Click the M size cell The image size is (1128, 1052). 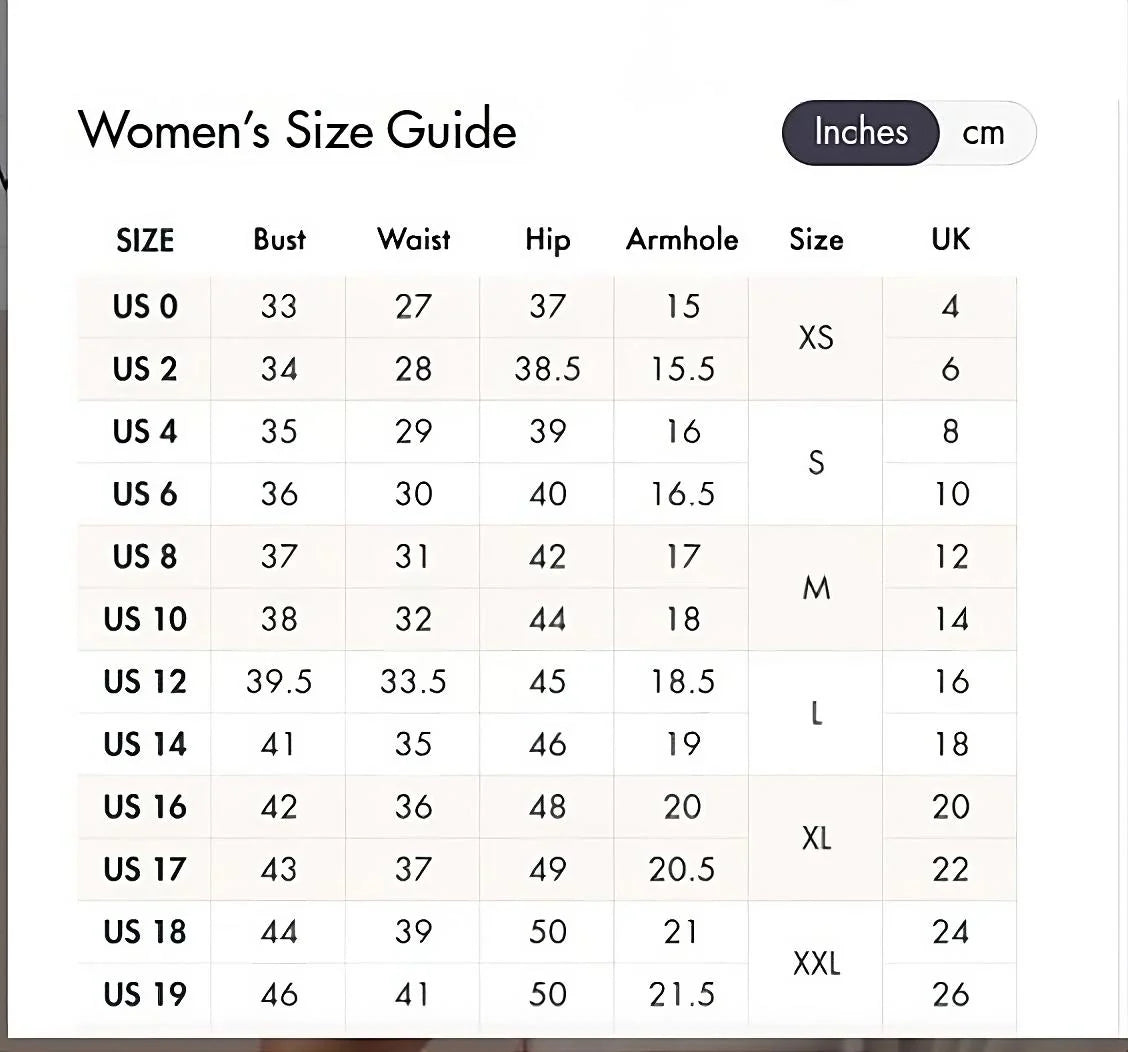[816, 588]
